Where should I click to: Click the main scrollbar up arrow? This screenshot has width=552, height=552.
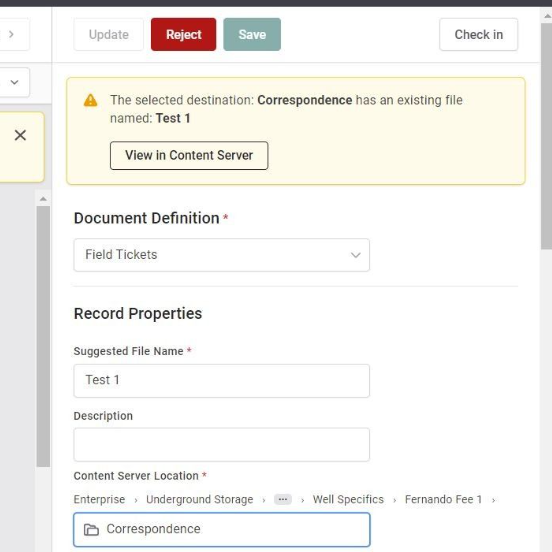click(x=547, y=16)
